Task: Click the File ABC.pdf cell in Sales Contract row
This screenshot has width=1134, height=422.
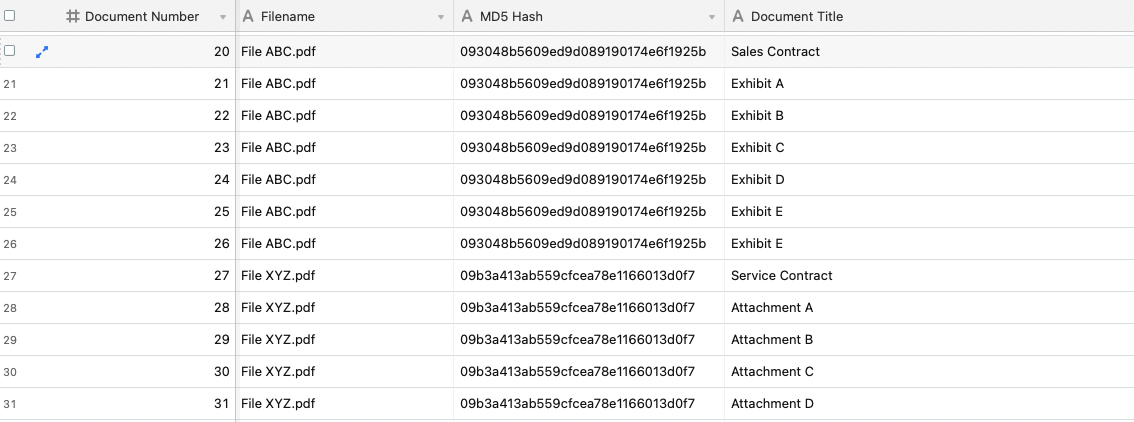Action: (345, 51)
